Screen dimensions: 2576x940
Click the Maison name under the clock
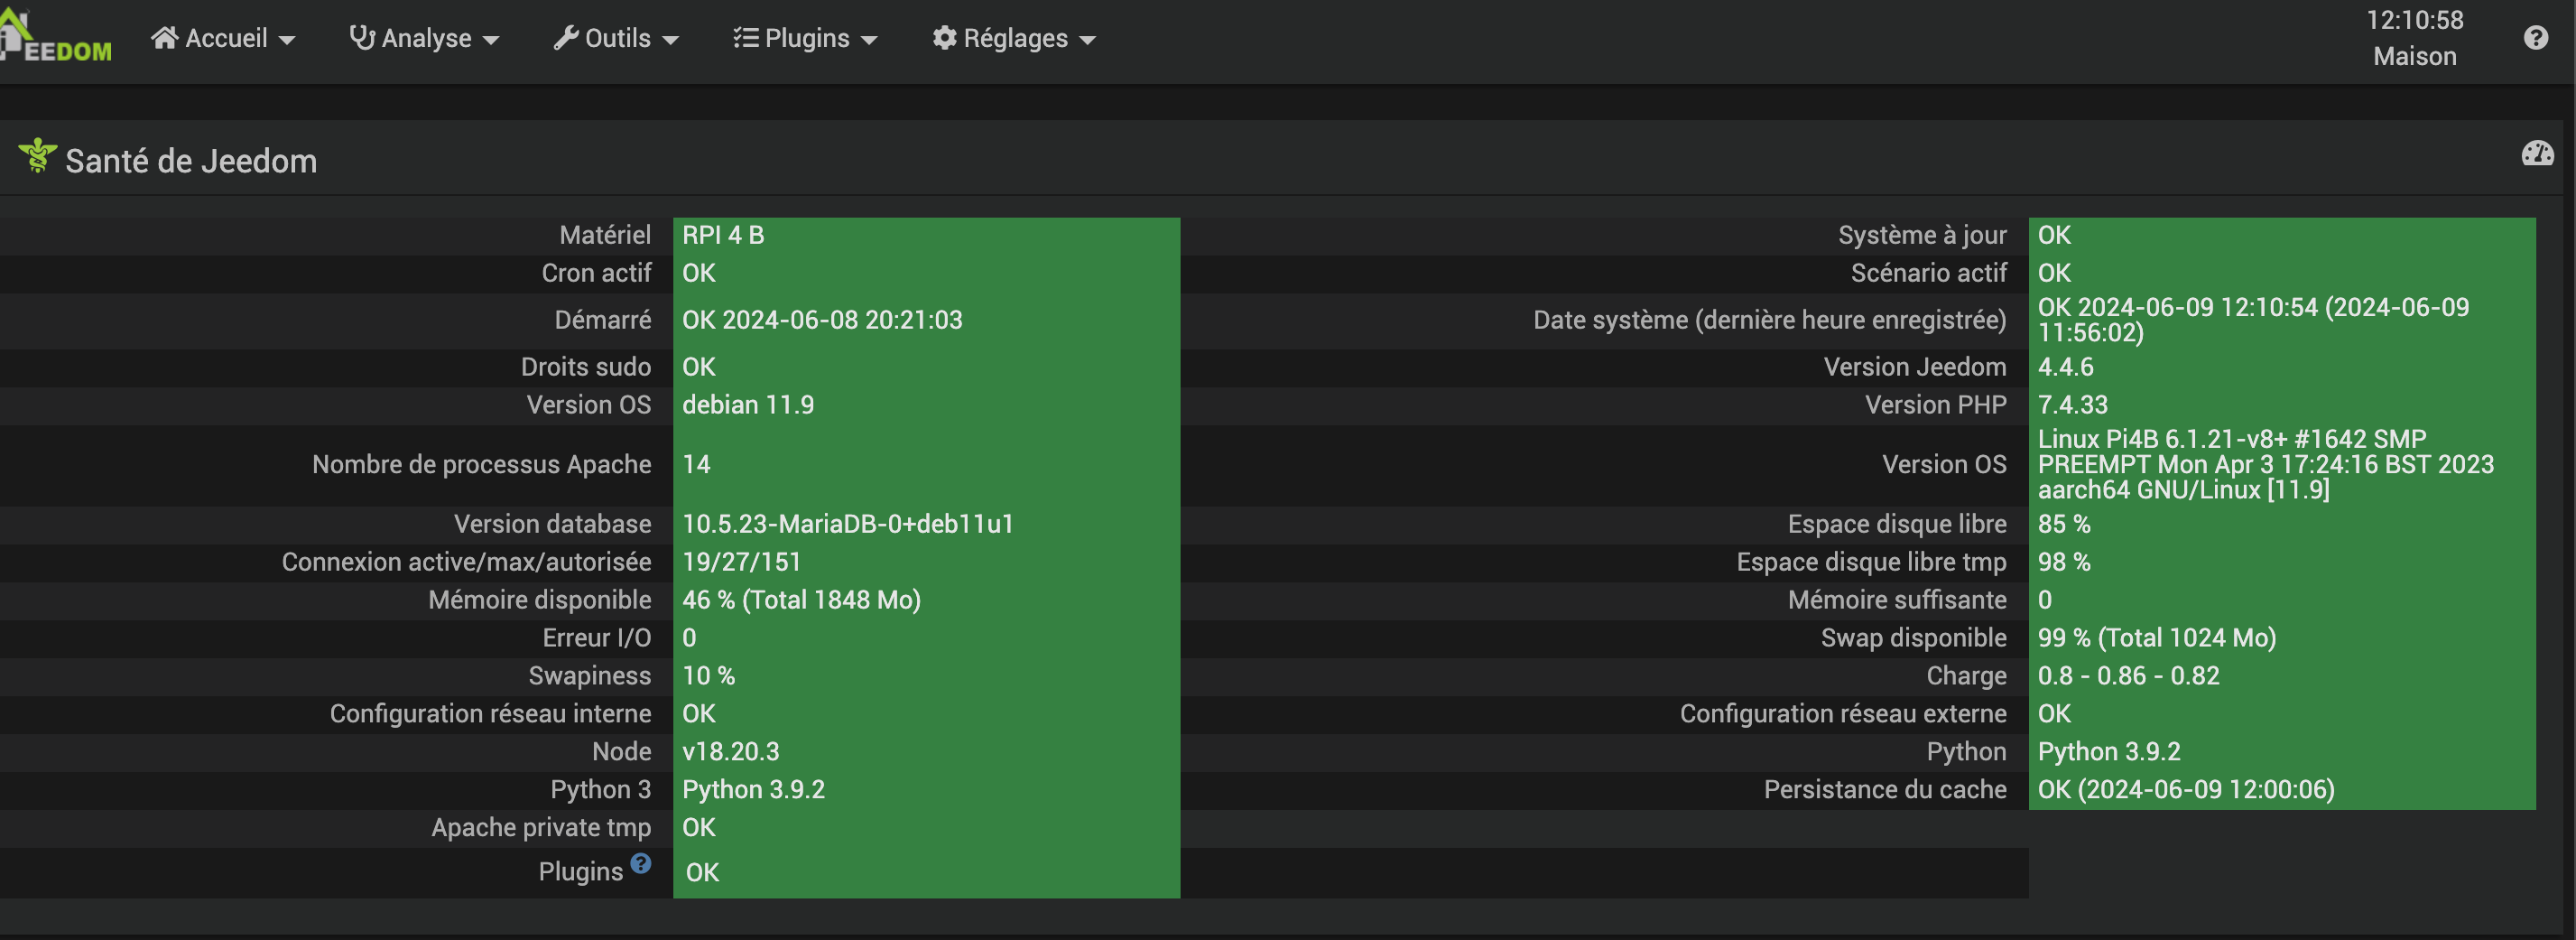2414,56
